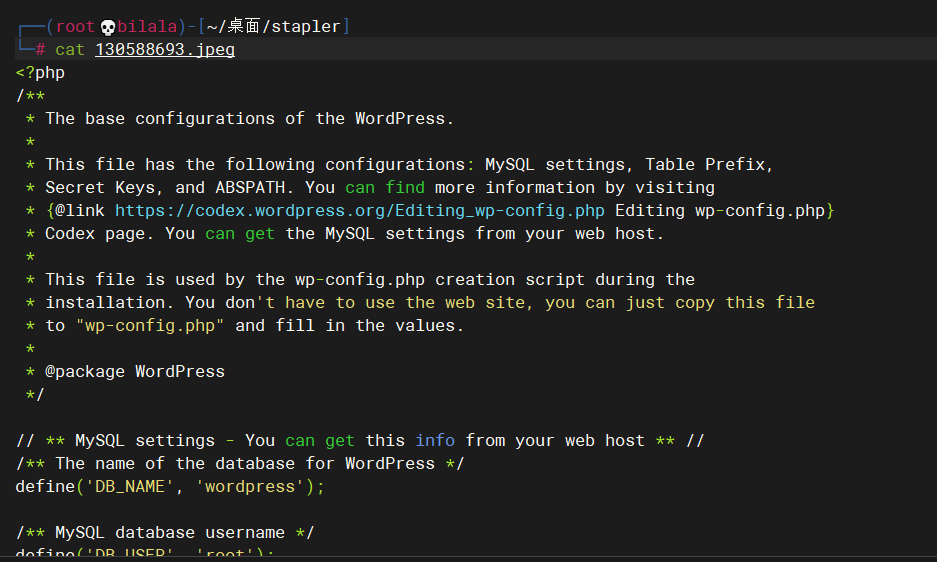
Task: Click the '~/桌面/stapler' directory path
Action: [x=274, y=26]
